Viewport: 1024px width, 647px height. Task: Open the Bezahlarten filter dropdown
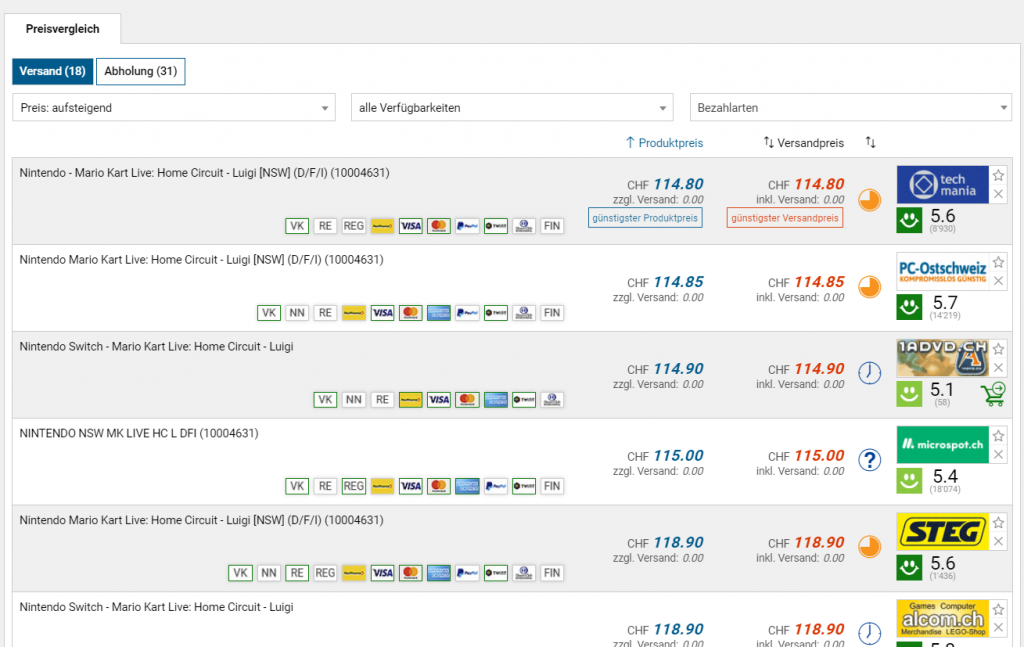pyautogui.click(x=850, y=108)
